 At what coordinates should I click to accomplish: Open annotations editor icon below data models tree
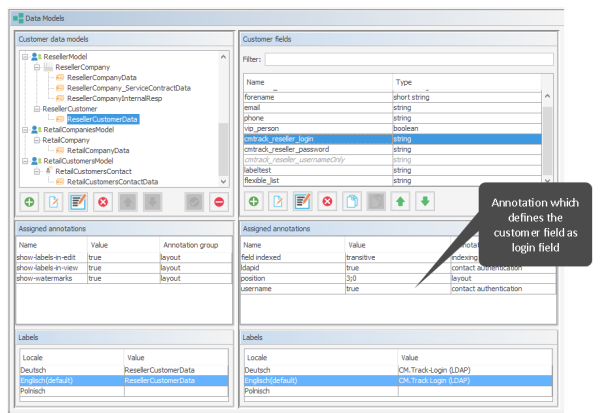point(78,202)
